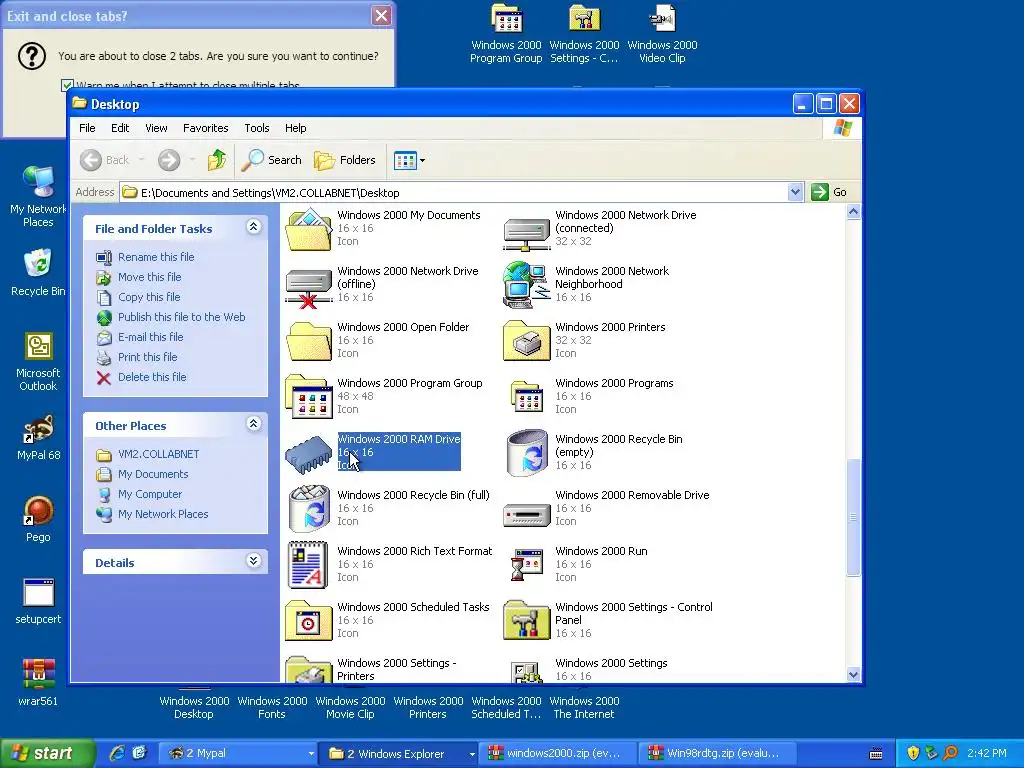1024x768 pixels.
Task: Open the 2 Mypal taskbar group
Action: point(239,754)
